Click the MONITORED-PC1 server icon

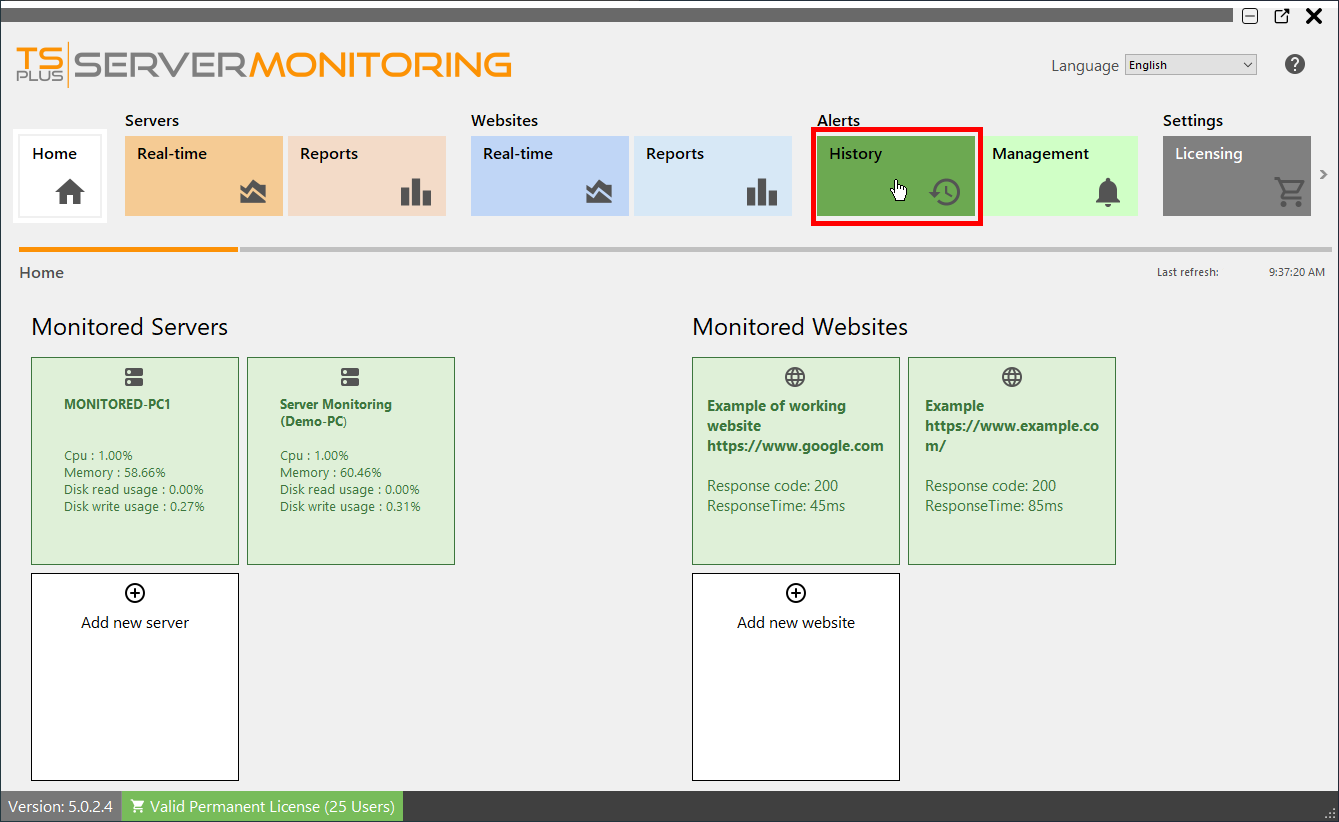[x=134, y=377]
